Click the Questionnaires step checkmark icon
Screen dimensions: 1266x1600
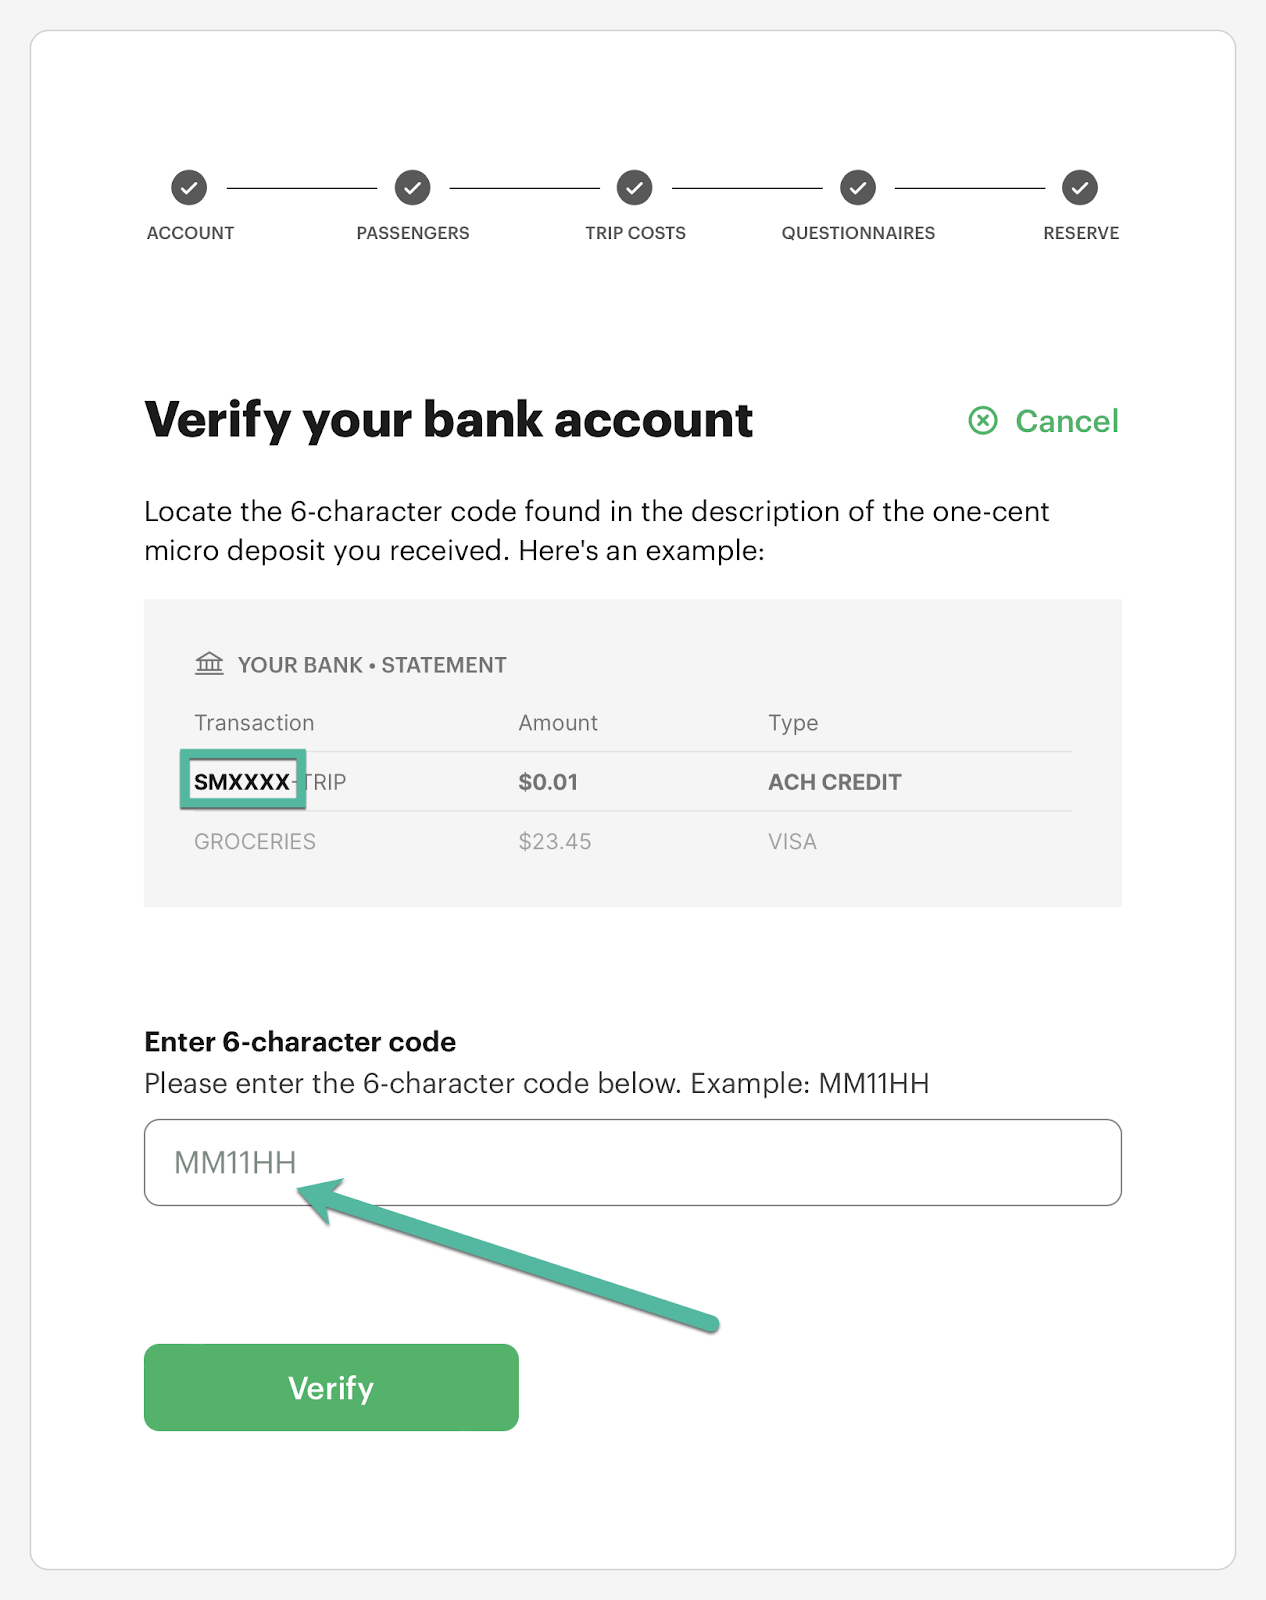coord(857,187)
